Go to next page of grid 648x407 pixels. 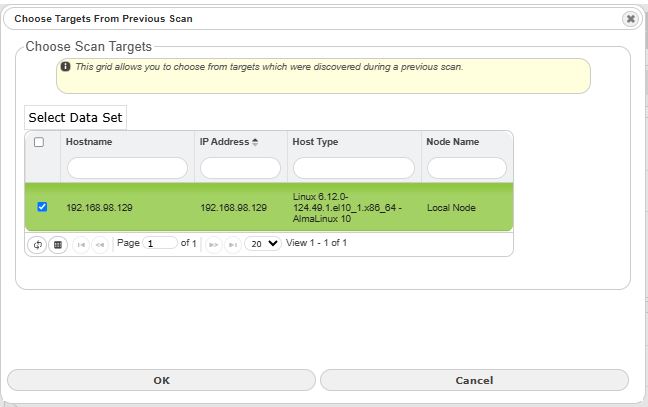click(x=213, y=245)
